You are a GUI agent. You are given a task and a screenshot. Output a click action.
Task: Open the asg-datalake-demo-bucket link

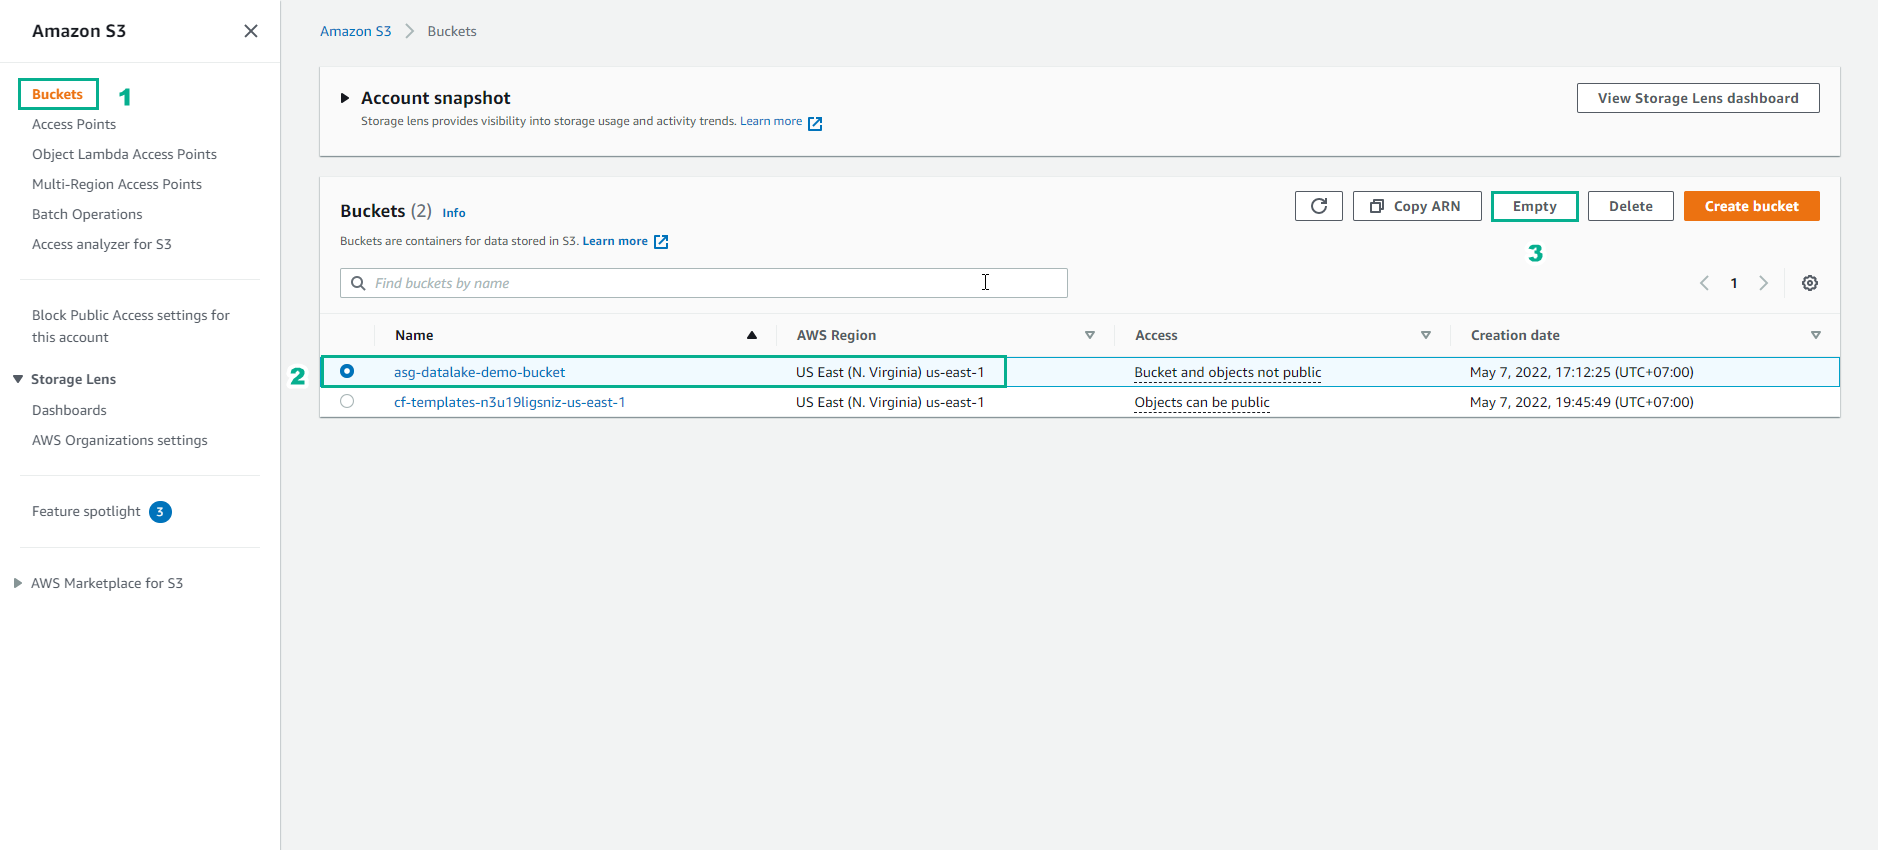coord(479,372)
